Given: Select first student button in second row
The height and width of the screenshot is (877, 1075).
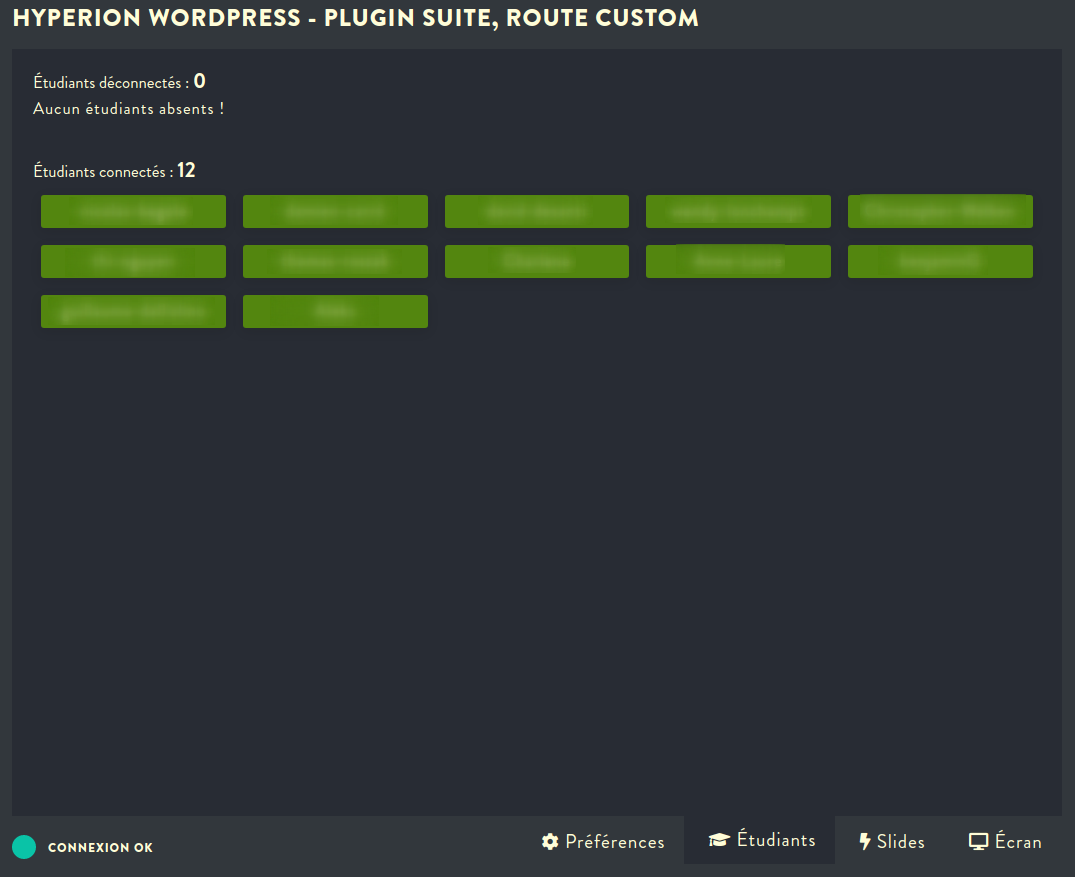Looking at the screenshot, I should 133,261.
